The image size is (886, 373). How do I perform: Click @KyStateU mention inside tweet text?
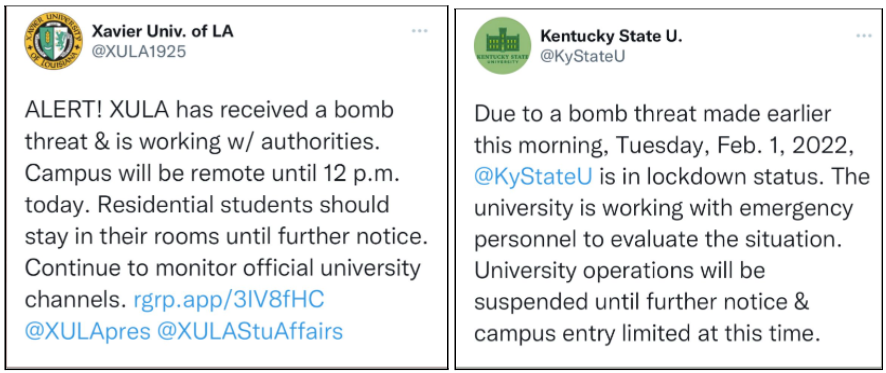tap(533, 178)
